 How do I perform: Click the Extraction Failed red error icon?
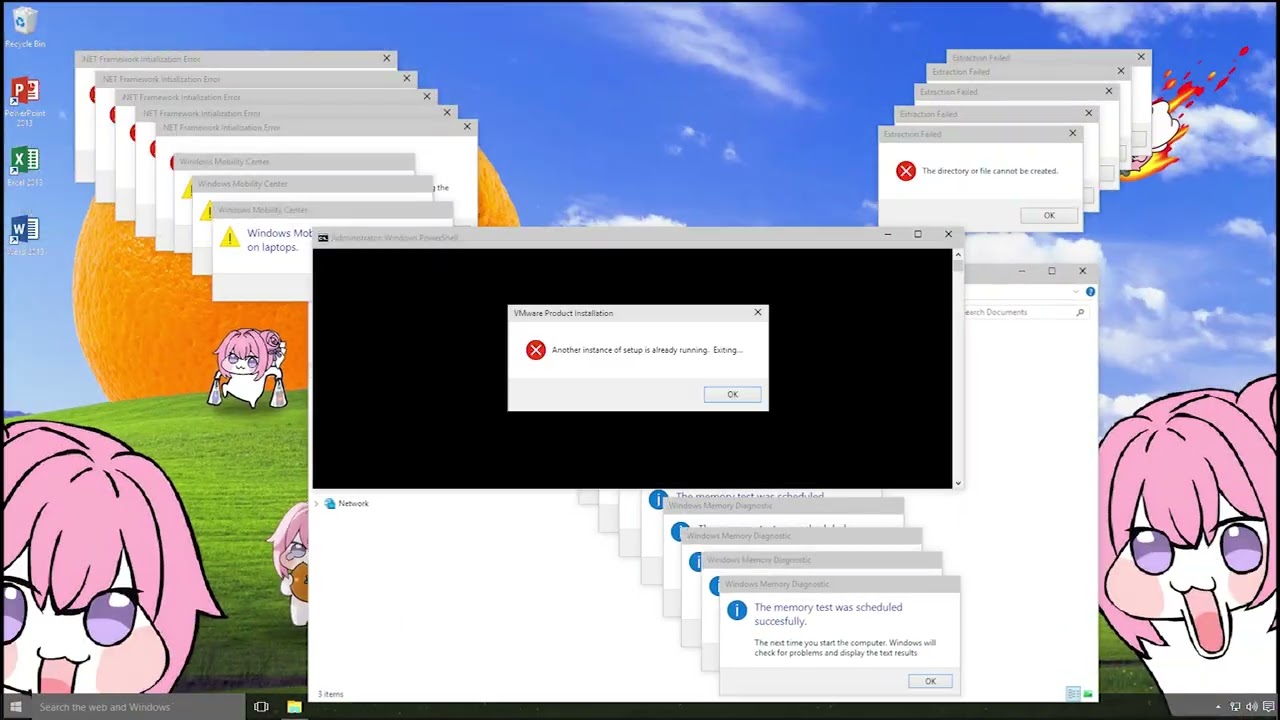(x=906, y=171)
